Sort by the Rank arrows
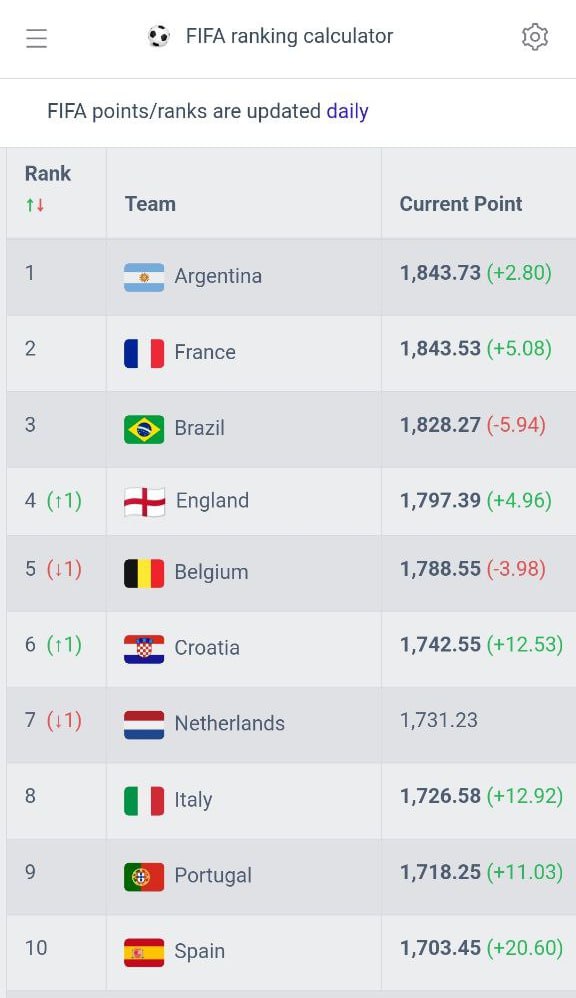 35,205
